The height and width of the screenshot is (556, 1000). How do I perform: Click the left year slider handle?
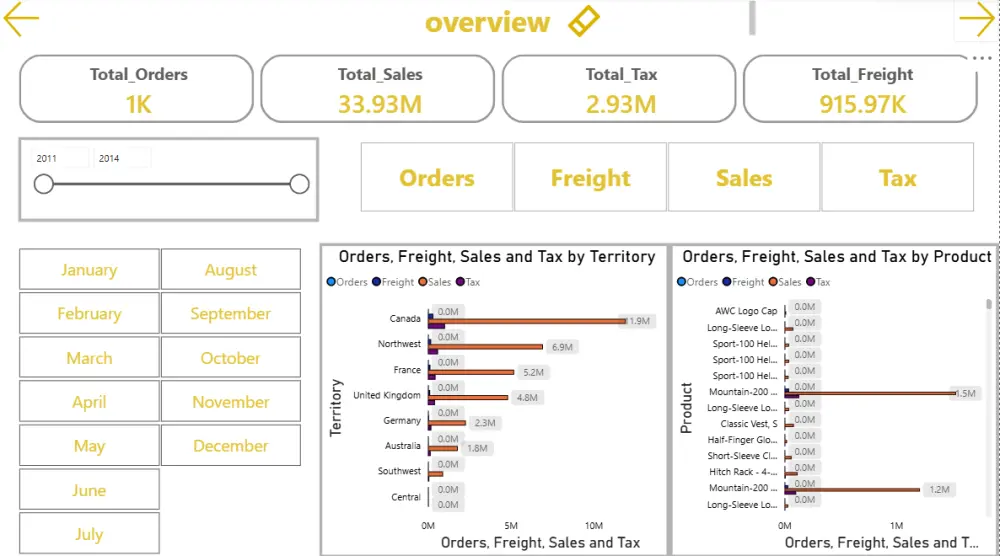pyautogui.click(x=43, y=184)
